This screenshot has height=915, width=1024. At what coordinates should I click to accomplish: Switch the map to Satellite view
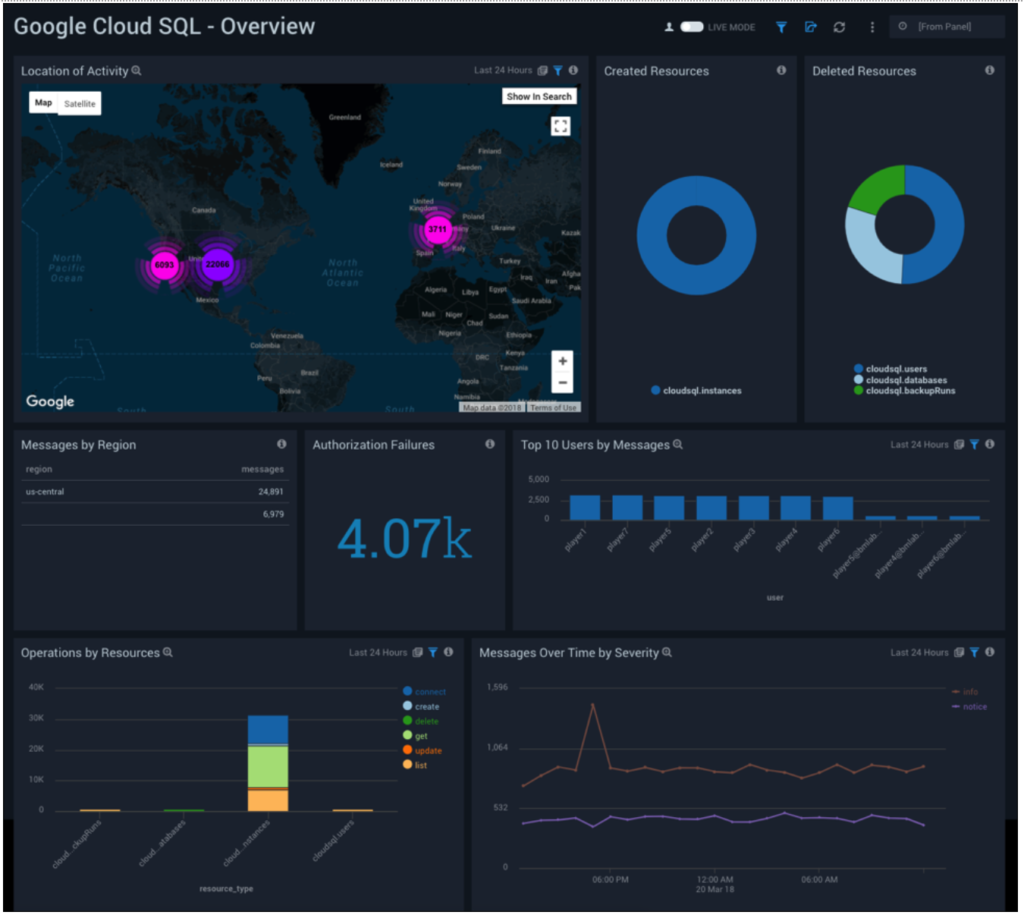point(80,103)
